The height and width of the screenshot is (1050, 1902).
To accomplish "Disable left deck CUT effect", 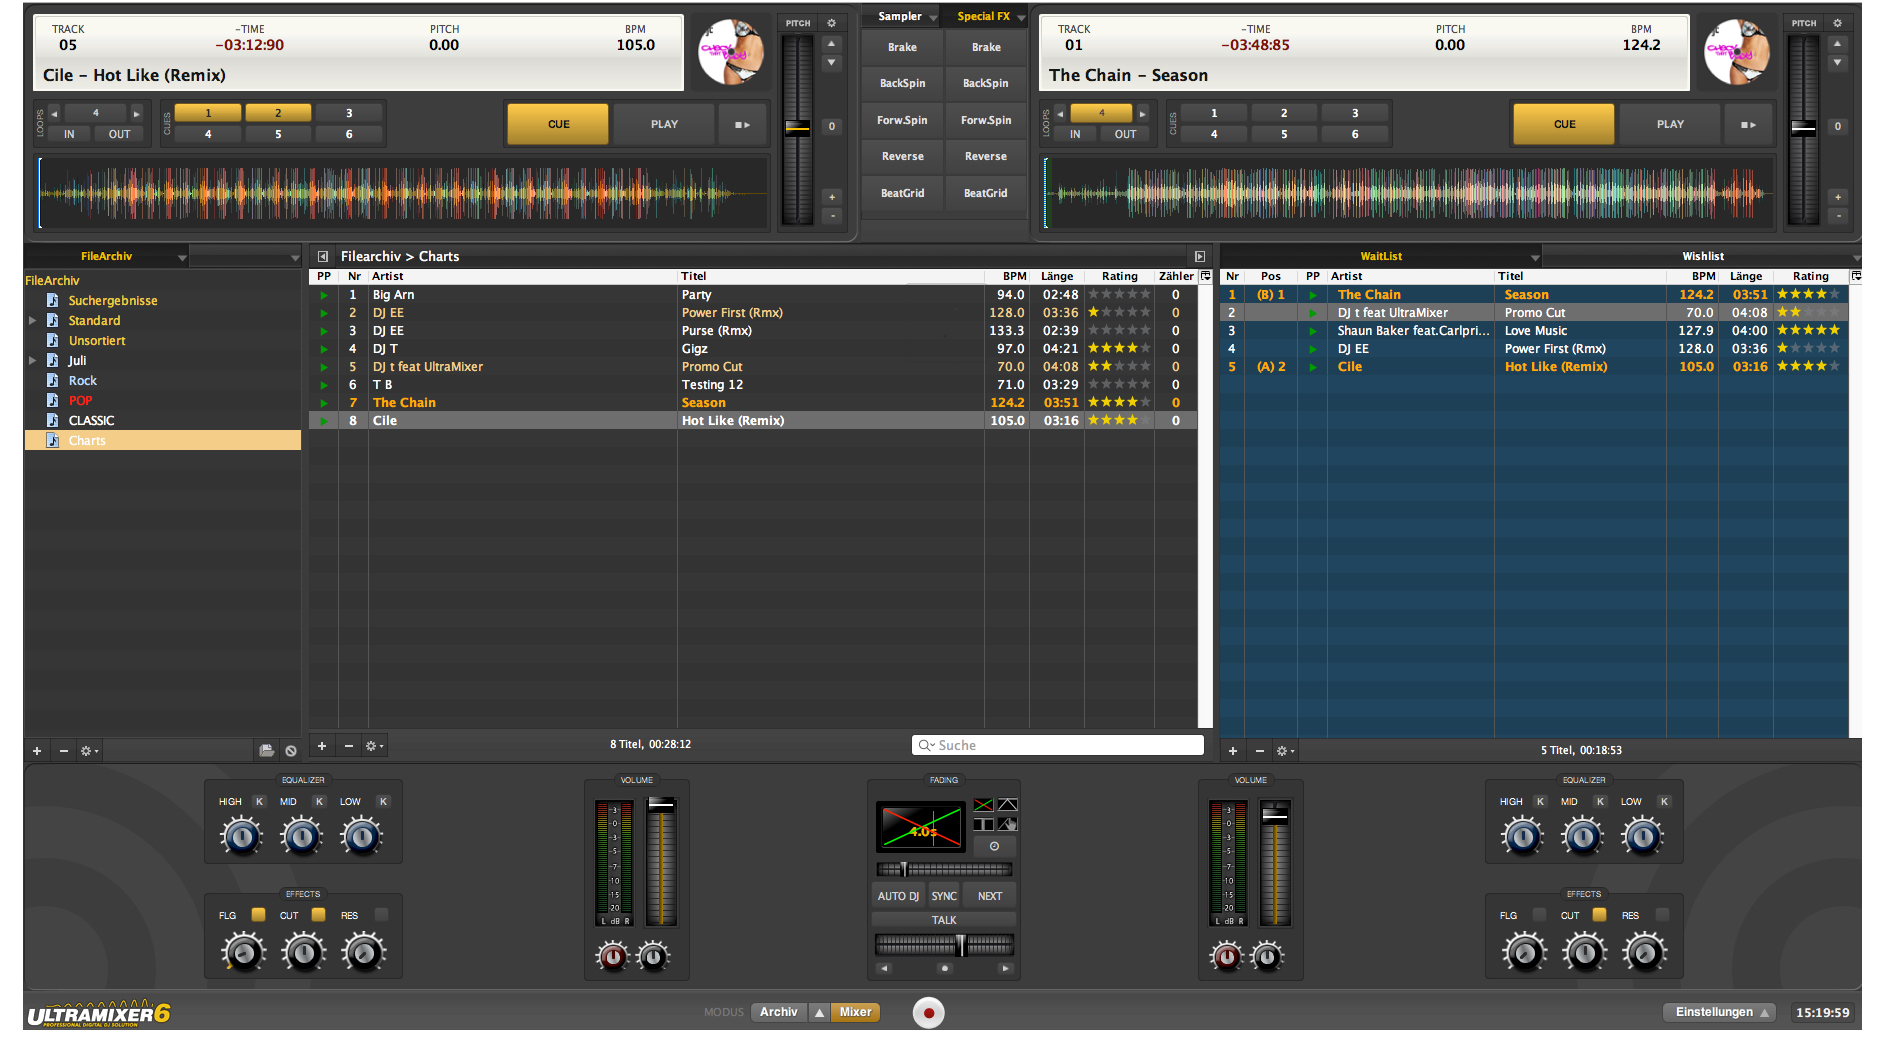I will pyautogui.click(x=318, y=915).
